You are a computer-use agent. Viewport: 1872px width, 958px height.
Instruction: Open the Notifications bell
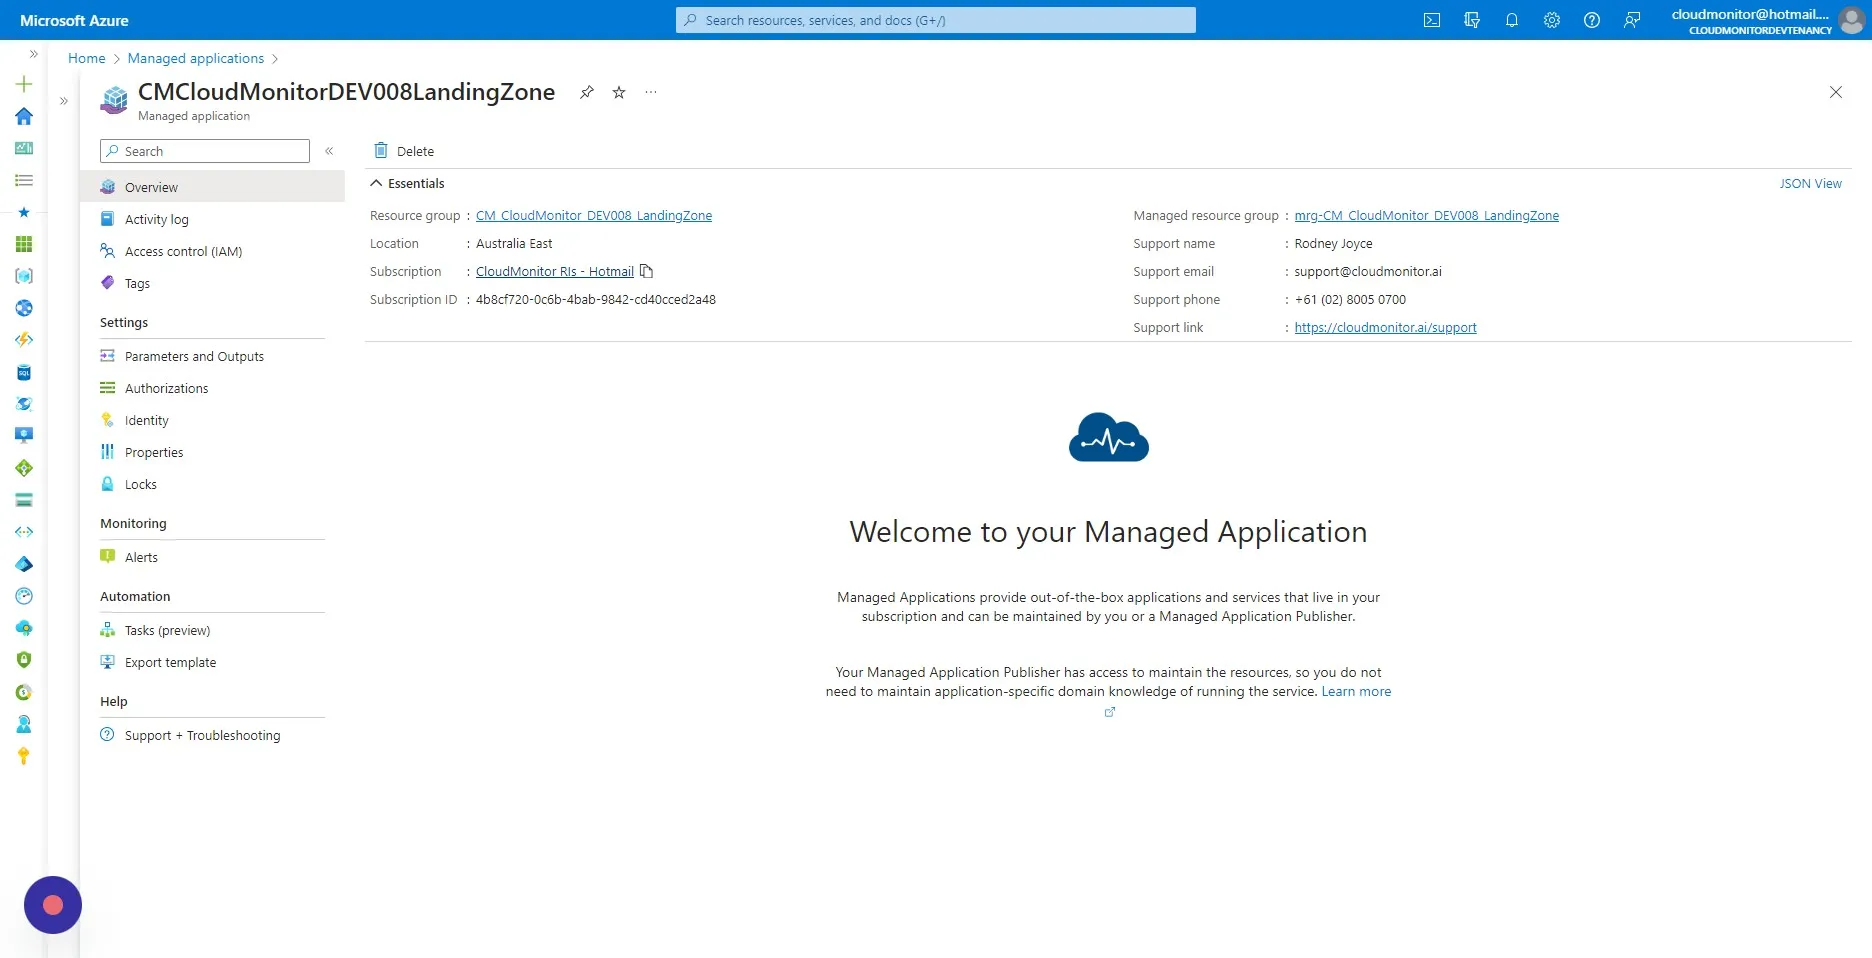click(x=1512, y=20)
